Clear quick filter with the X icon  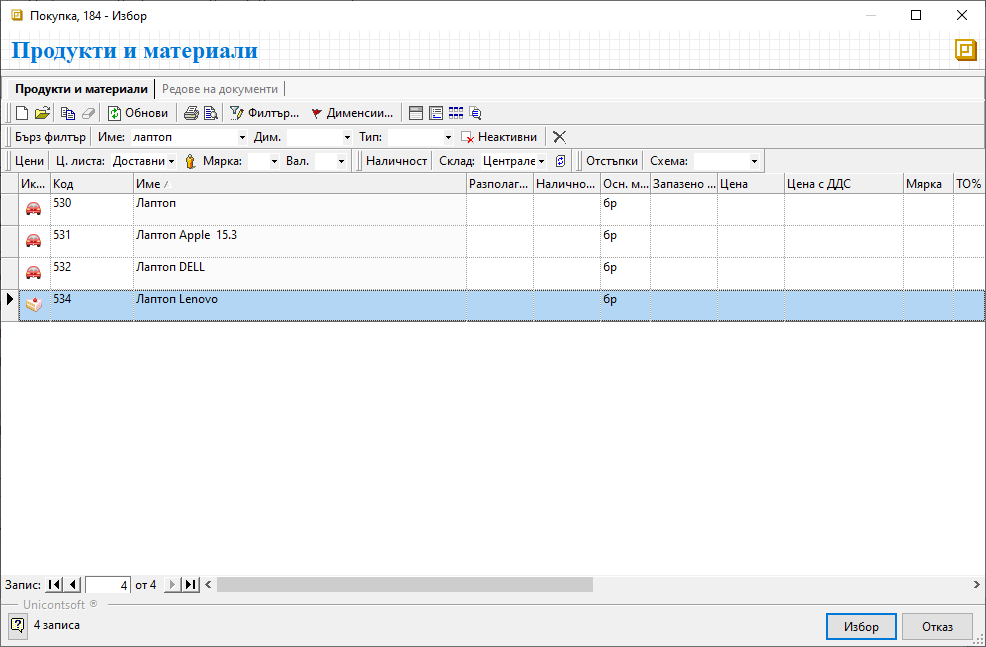click(x=560, y=137)
